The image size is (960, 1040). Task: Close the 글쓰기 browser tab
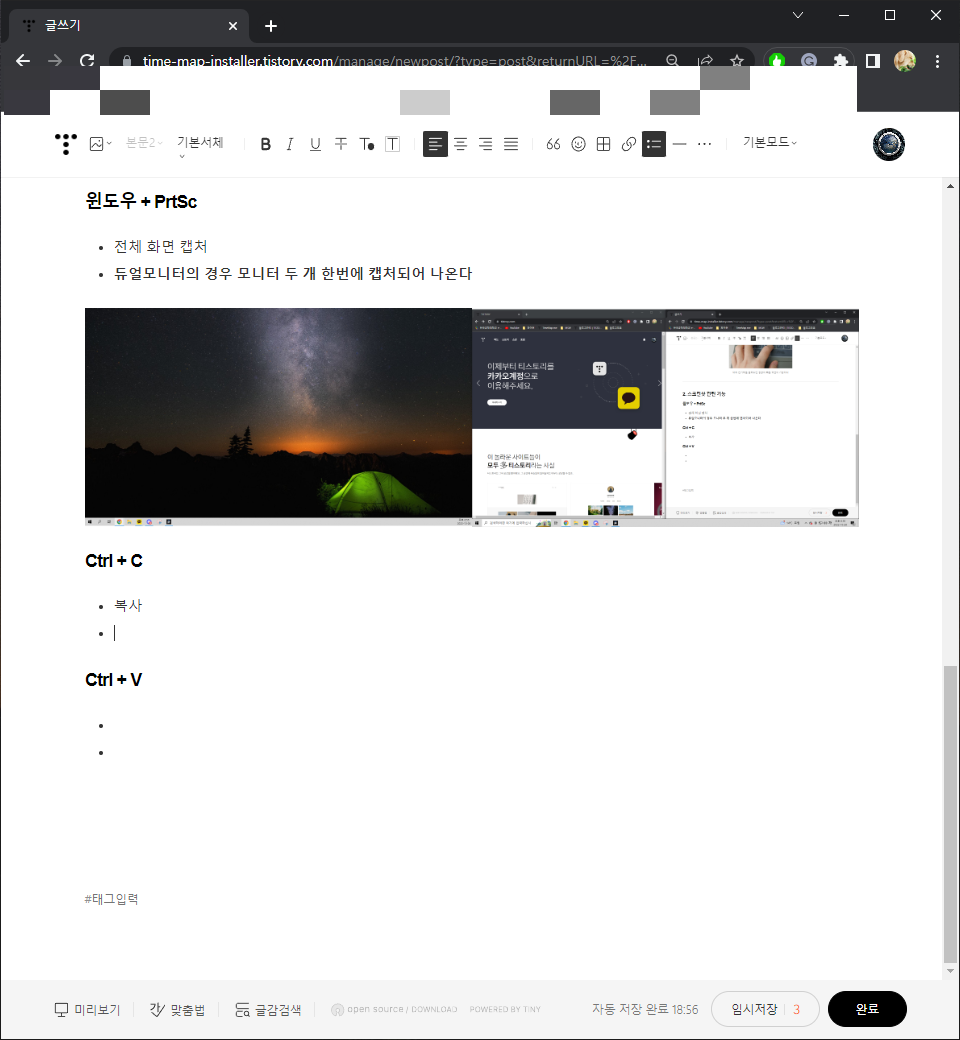[233, 26]
